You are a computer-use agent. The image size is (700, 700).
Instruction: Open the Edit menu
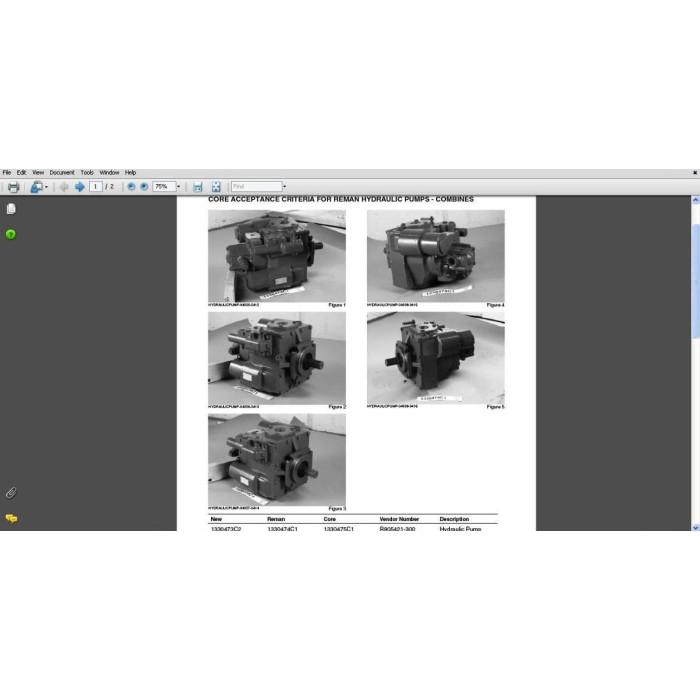[x=21, y=172]
